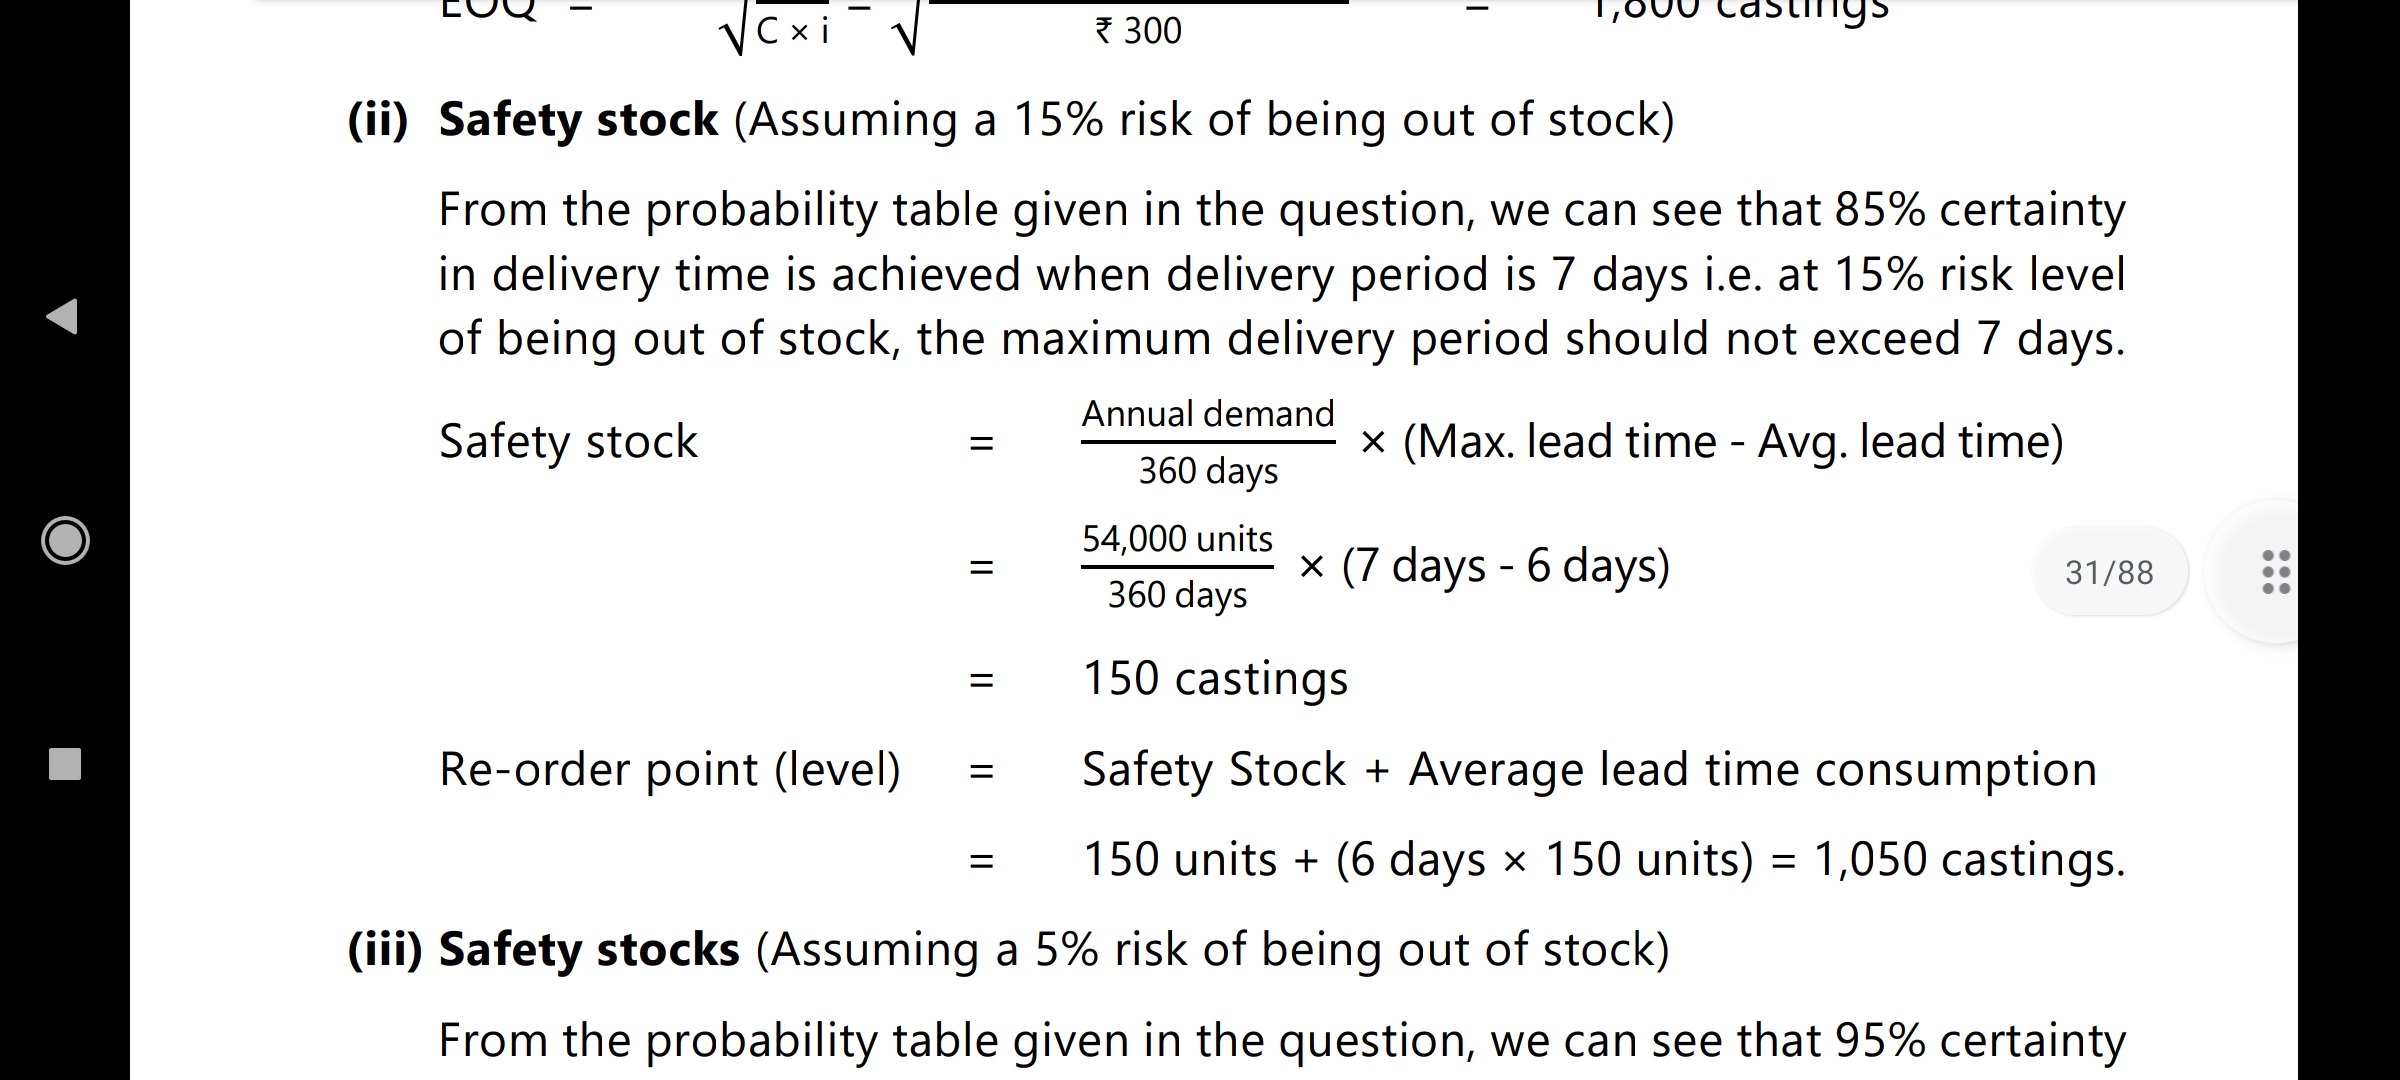Open recent apps with the square button
Screen dimensions: 2400x1080
[65, 764]
